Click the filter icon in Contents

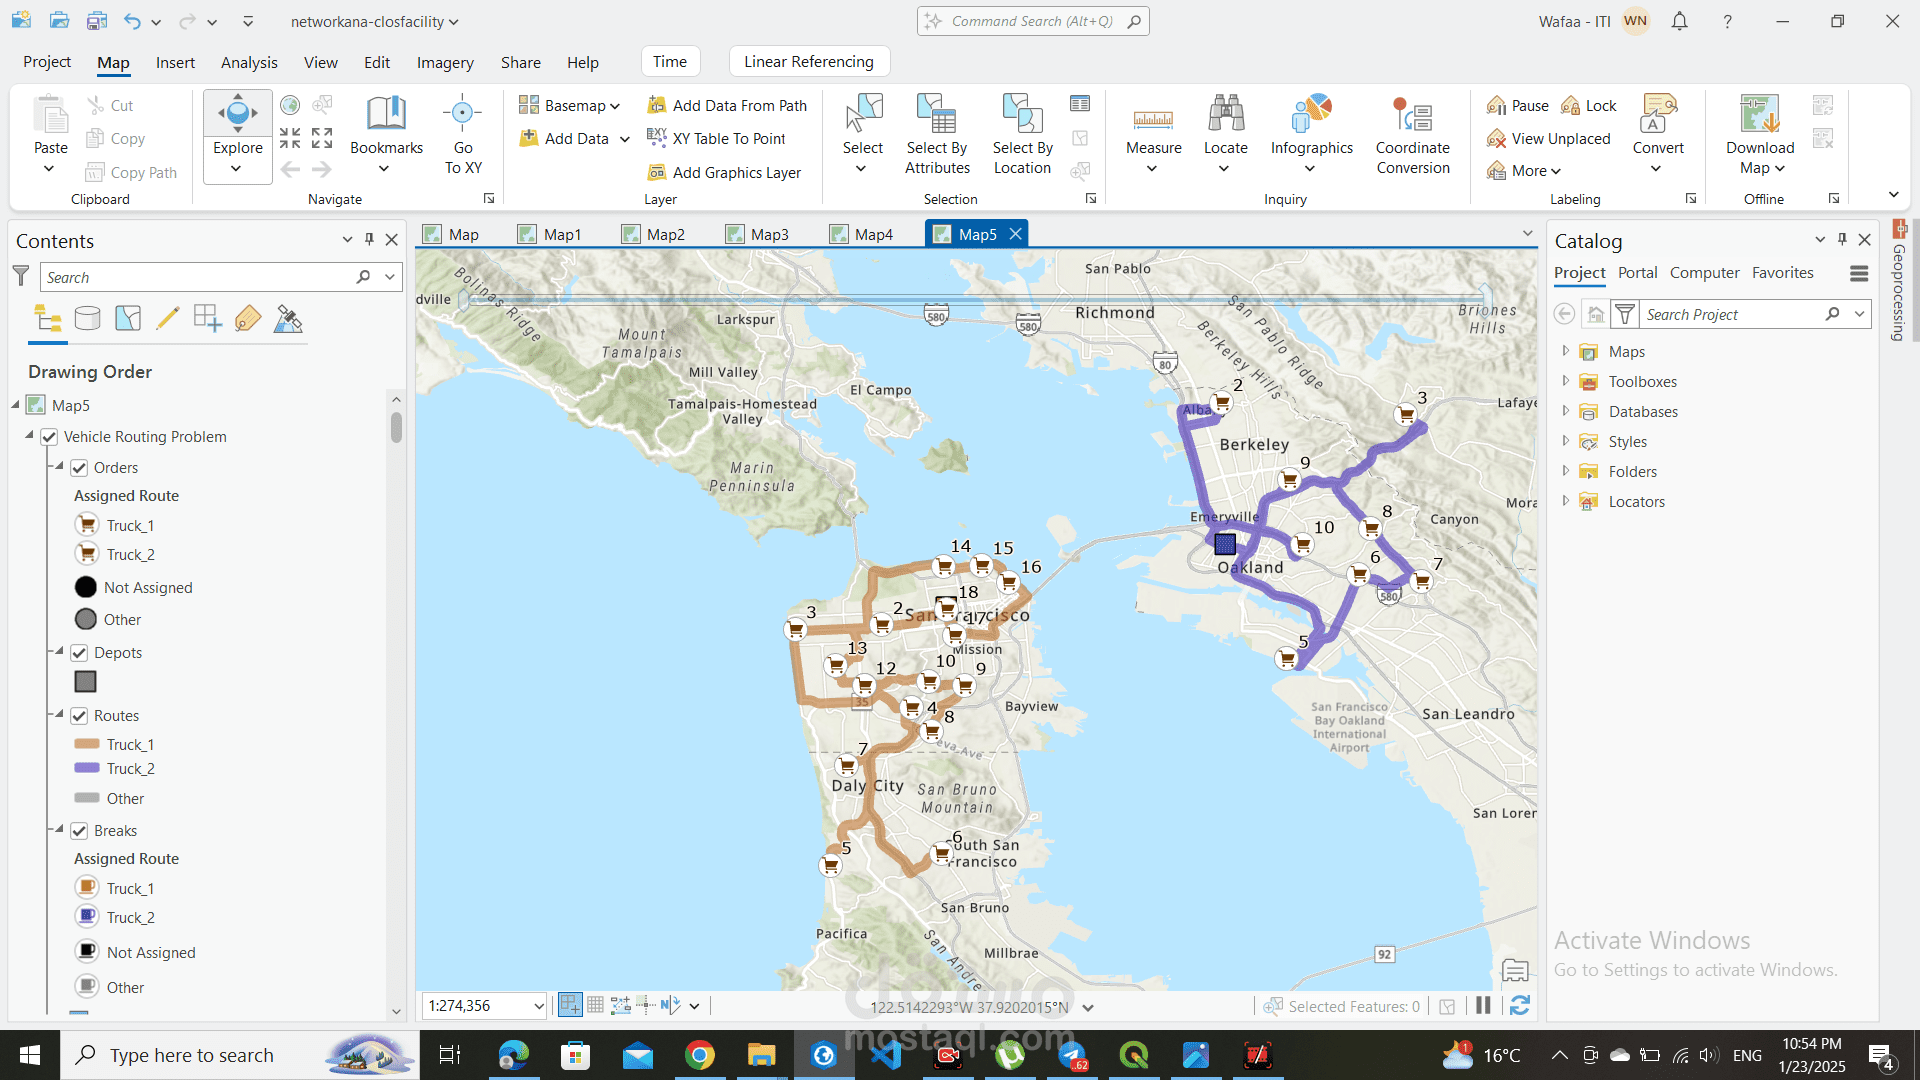[x=20, y=276]
